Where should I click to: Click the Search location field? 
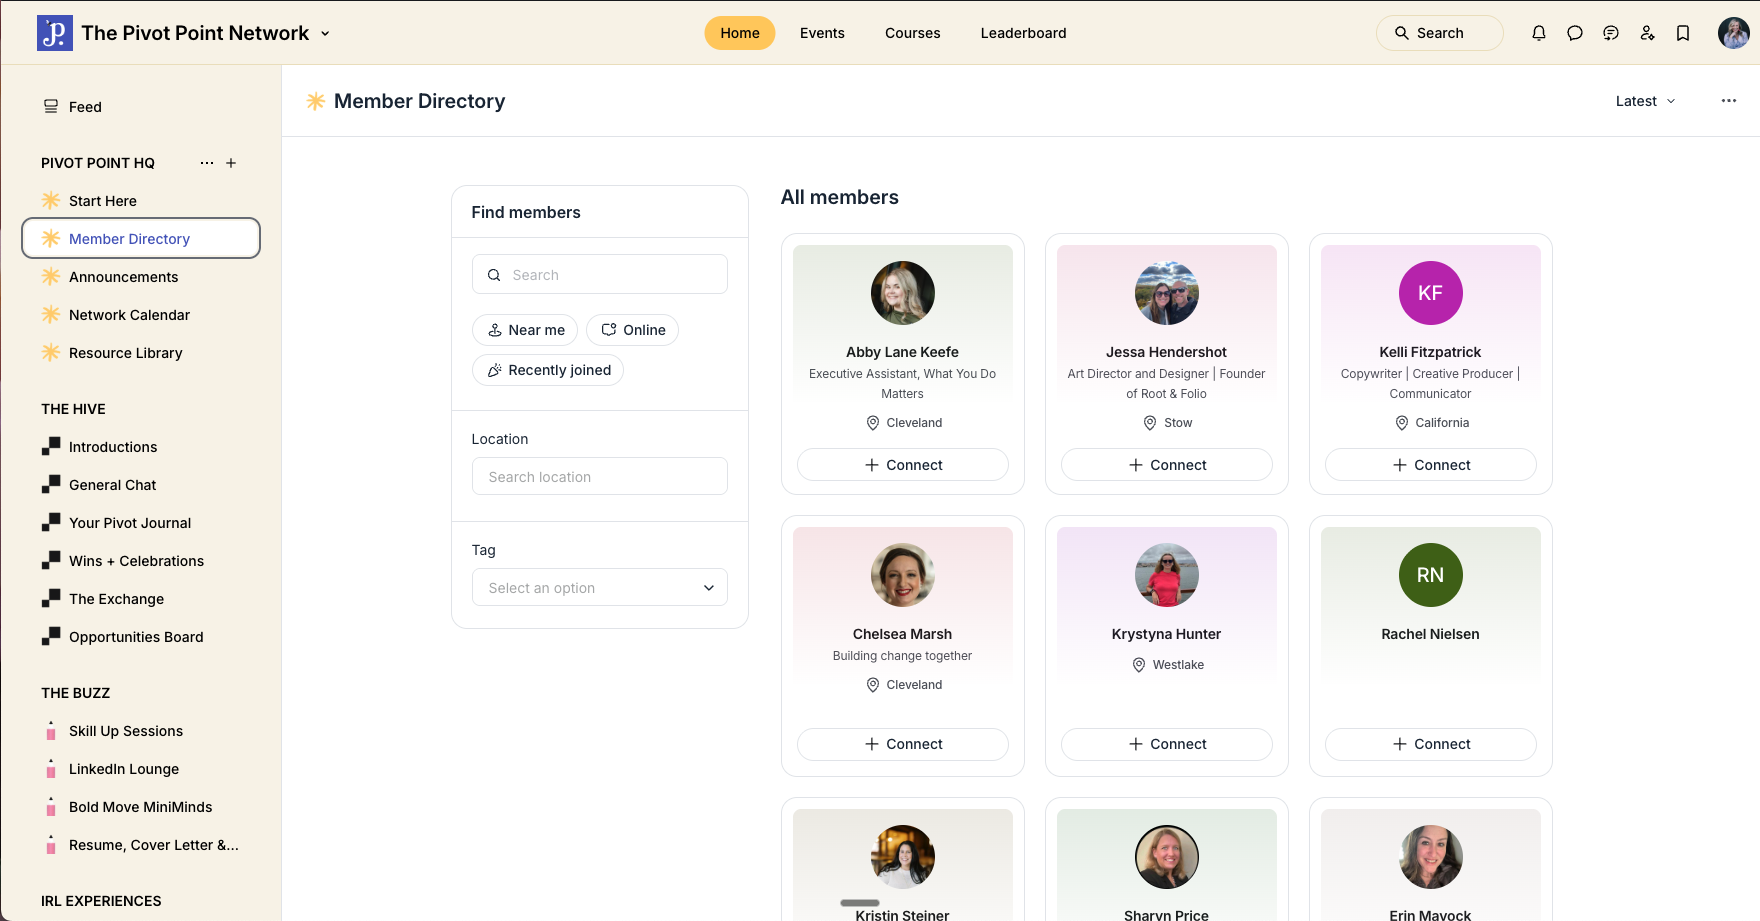pyautogui.click(x=600, y=476)
